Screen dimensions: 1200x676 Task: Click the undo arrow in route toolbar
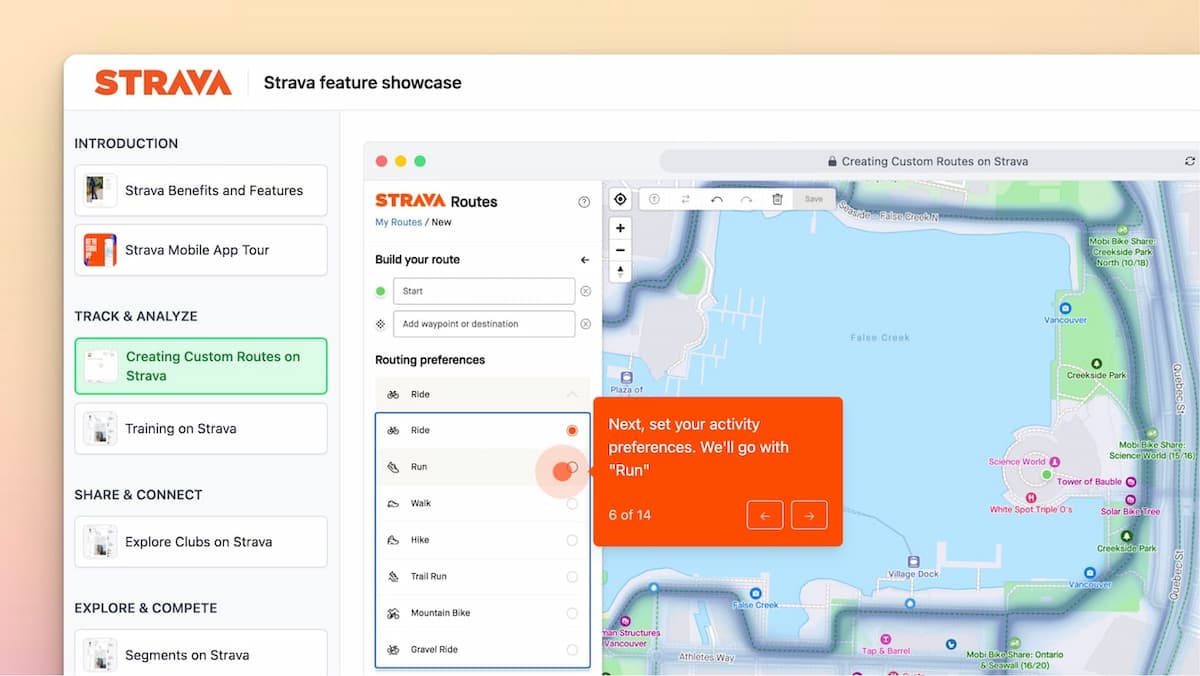[x=716, y=199]
